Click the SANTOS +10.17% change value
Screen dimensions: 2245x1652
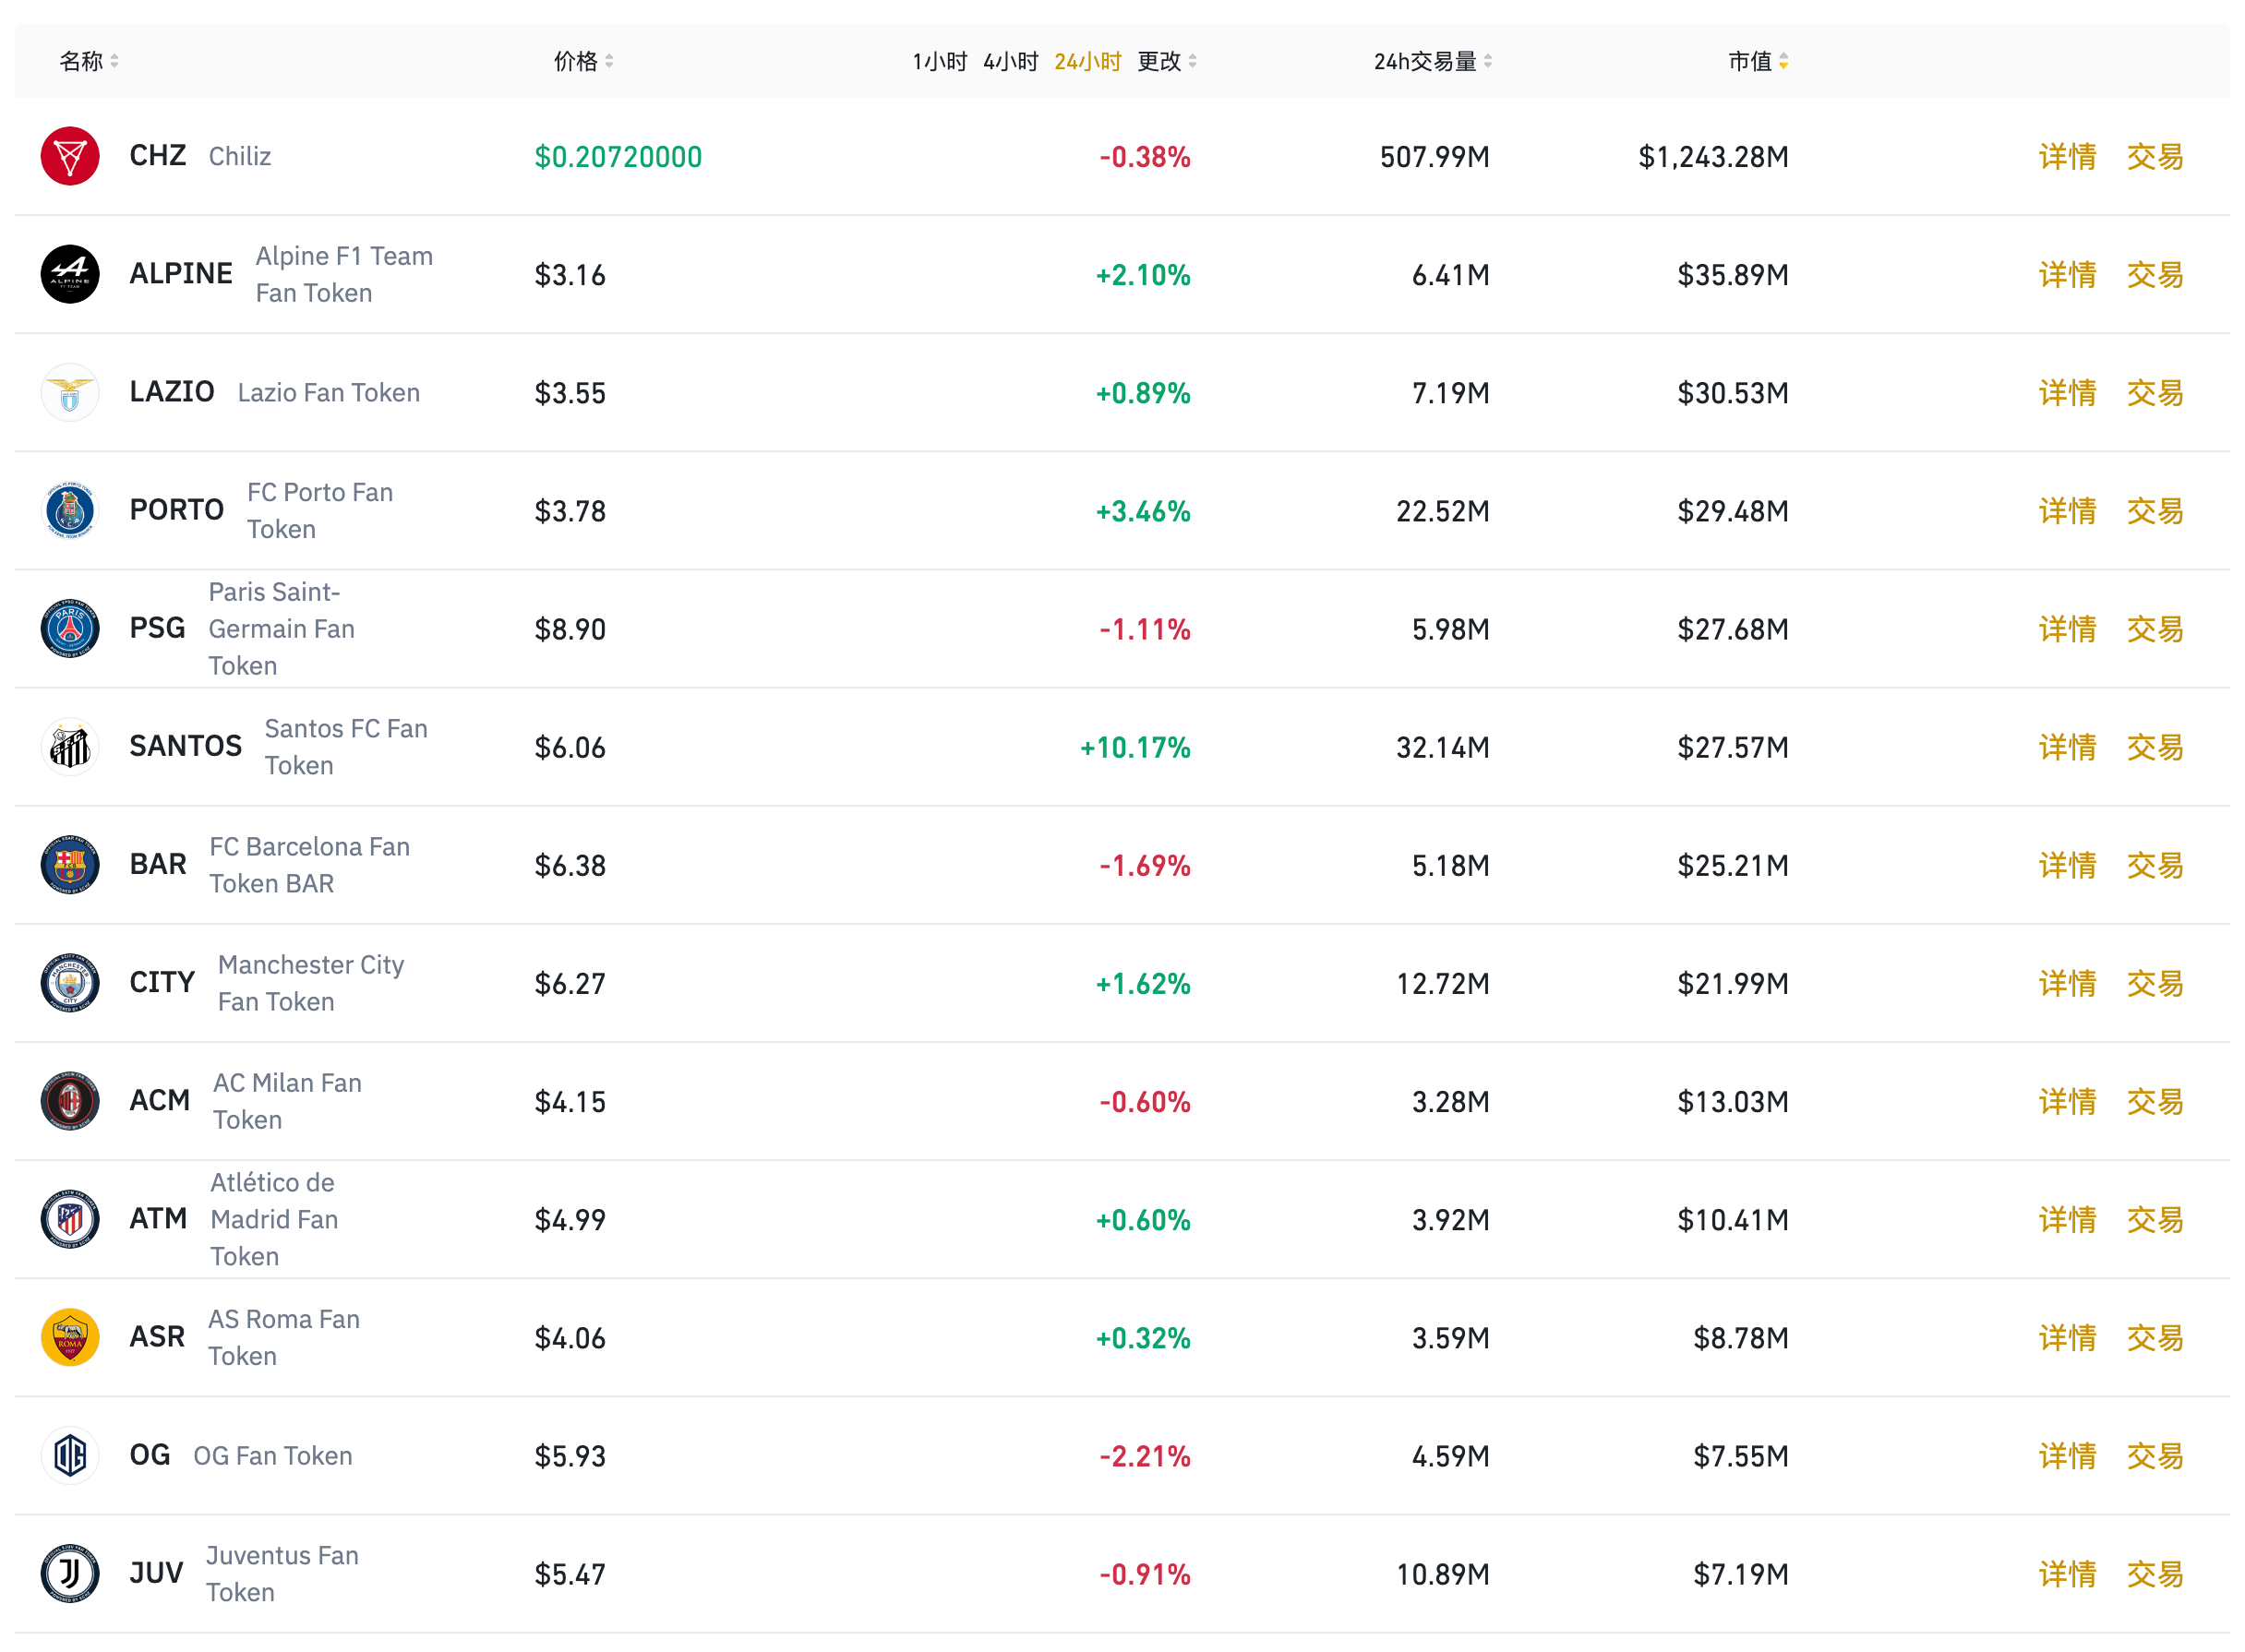click(x=1135, y=747)
